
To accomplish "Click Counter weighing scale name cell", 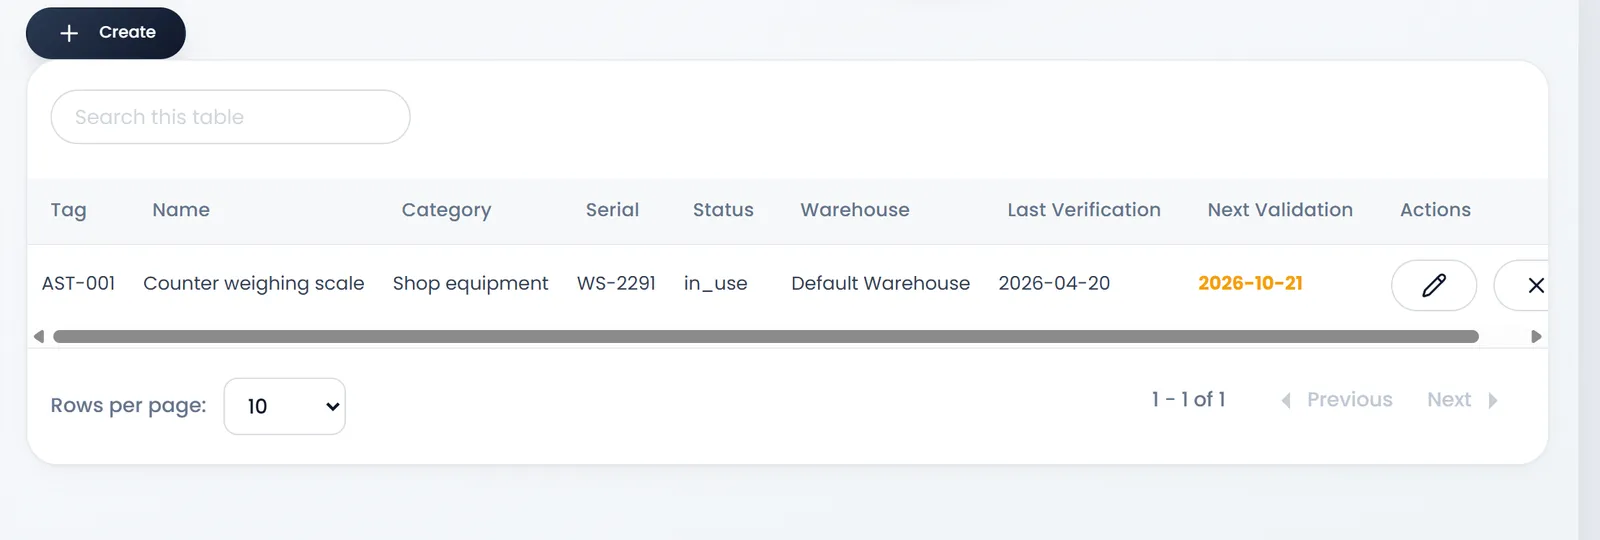I will [x=254, y=284].
